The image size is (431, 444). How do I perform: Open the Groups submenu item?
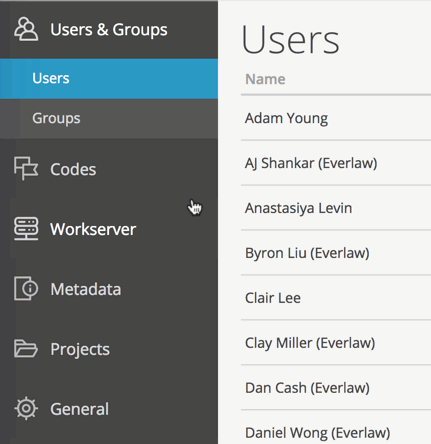[109, 119]
